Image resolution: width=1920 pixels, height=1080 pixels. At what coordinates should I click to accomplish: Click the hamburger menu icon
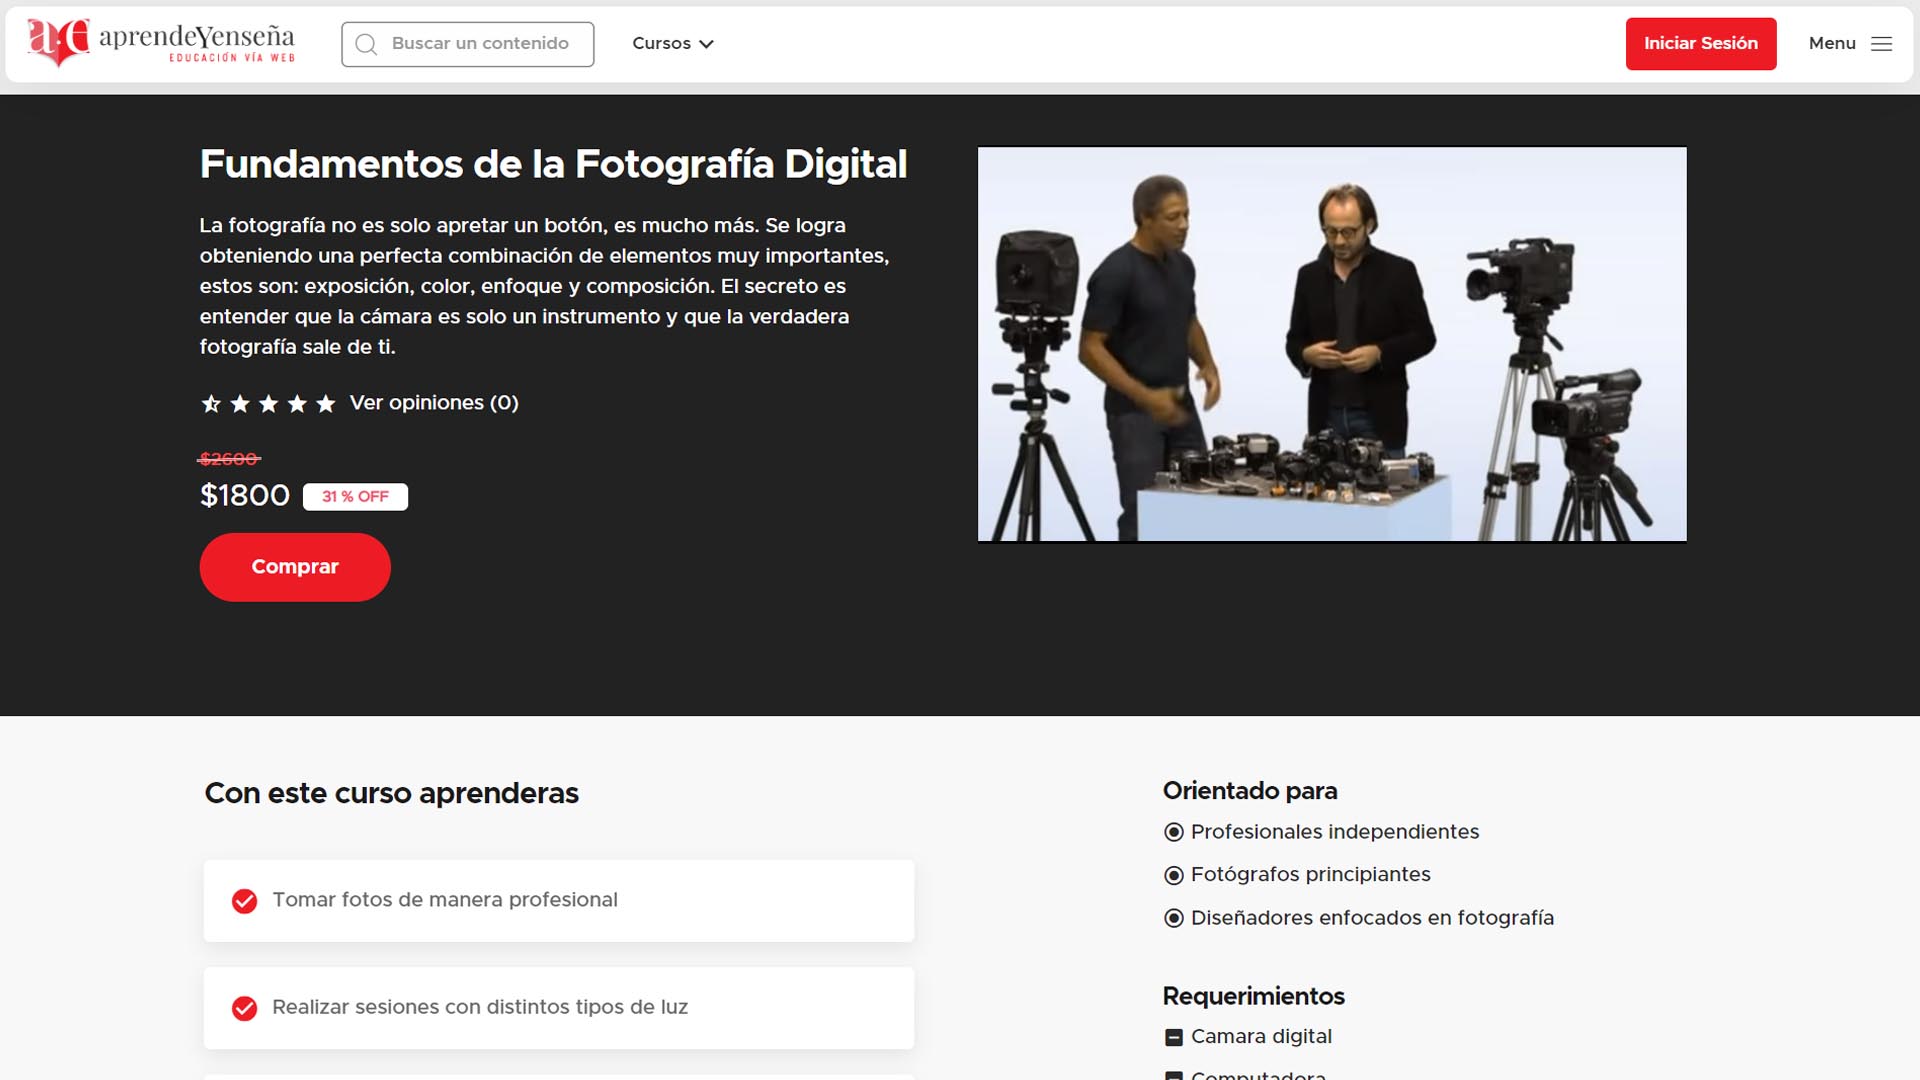(x=1881, y=44)
